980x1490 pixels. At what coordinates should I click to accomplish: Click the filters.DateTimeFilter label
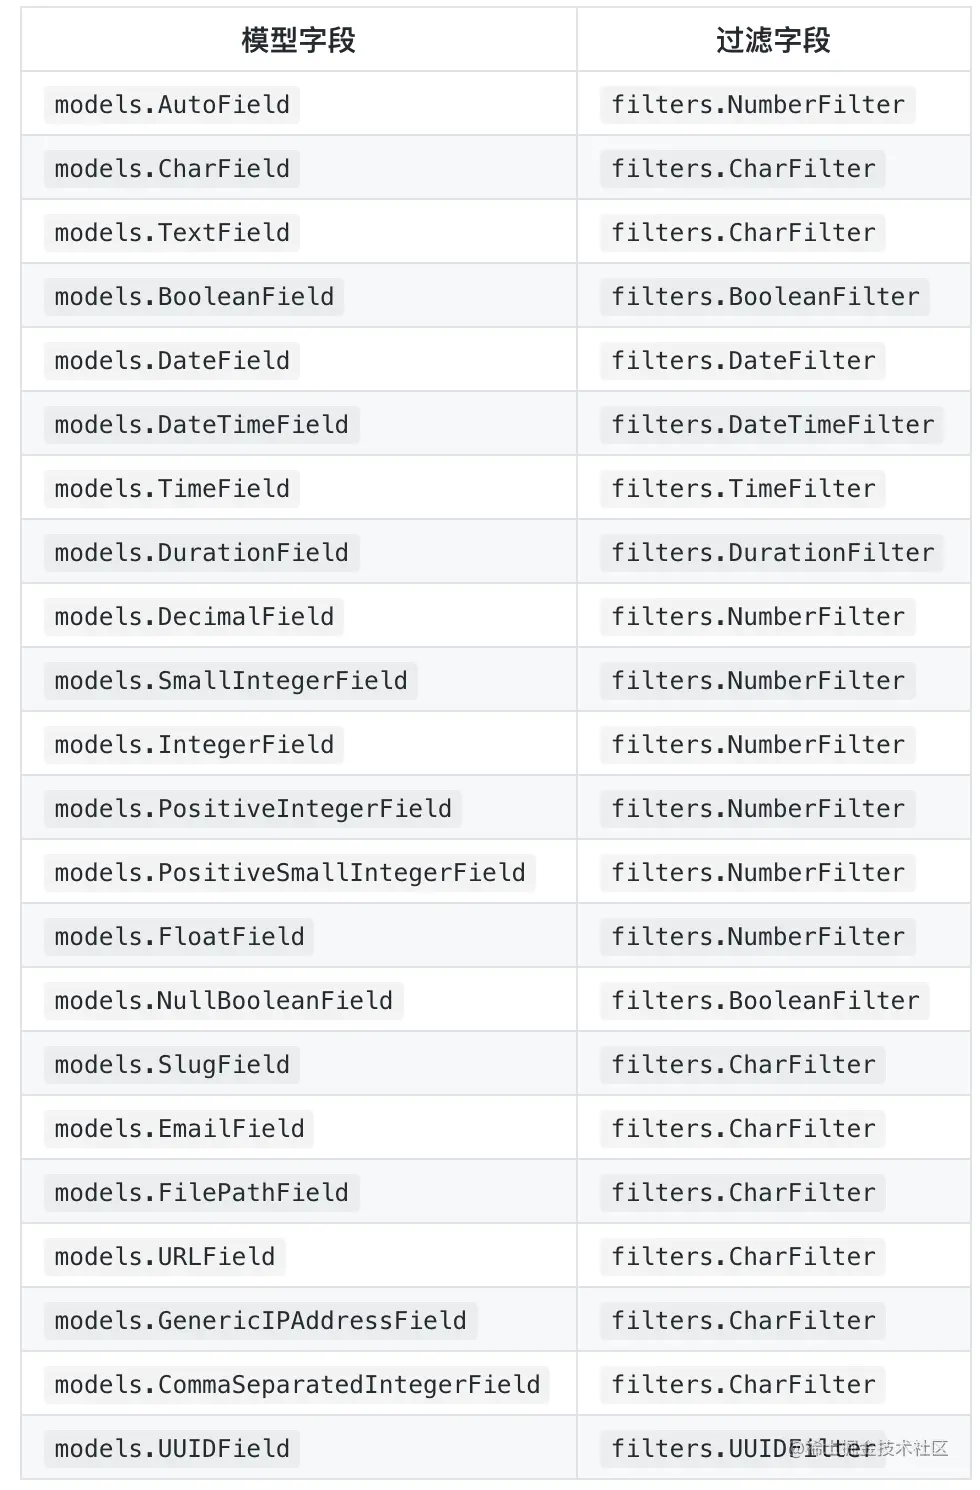772,424
